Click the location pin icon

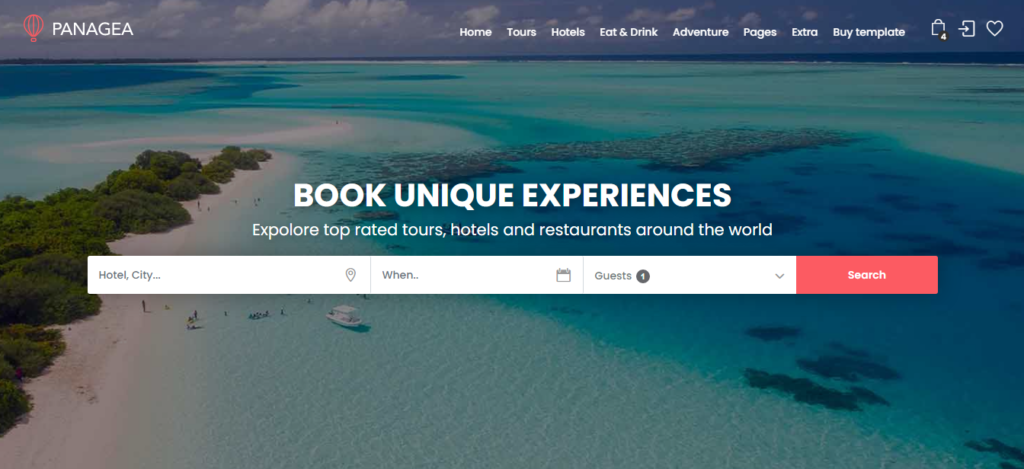tap(351, 275)
